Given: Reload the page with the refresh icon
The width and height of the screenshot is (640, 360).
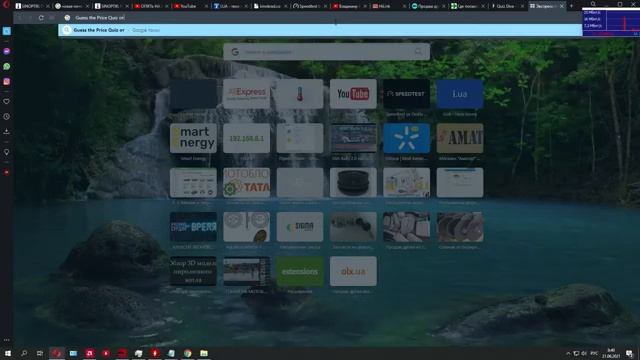Looking at the screenshot, I should pyautogui.click(x=41, y=18).
